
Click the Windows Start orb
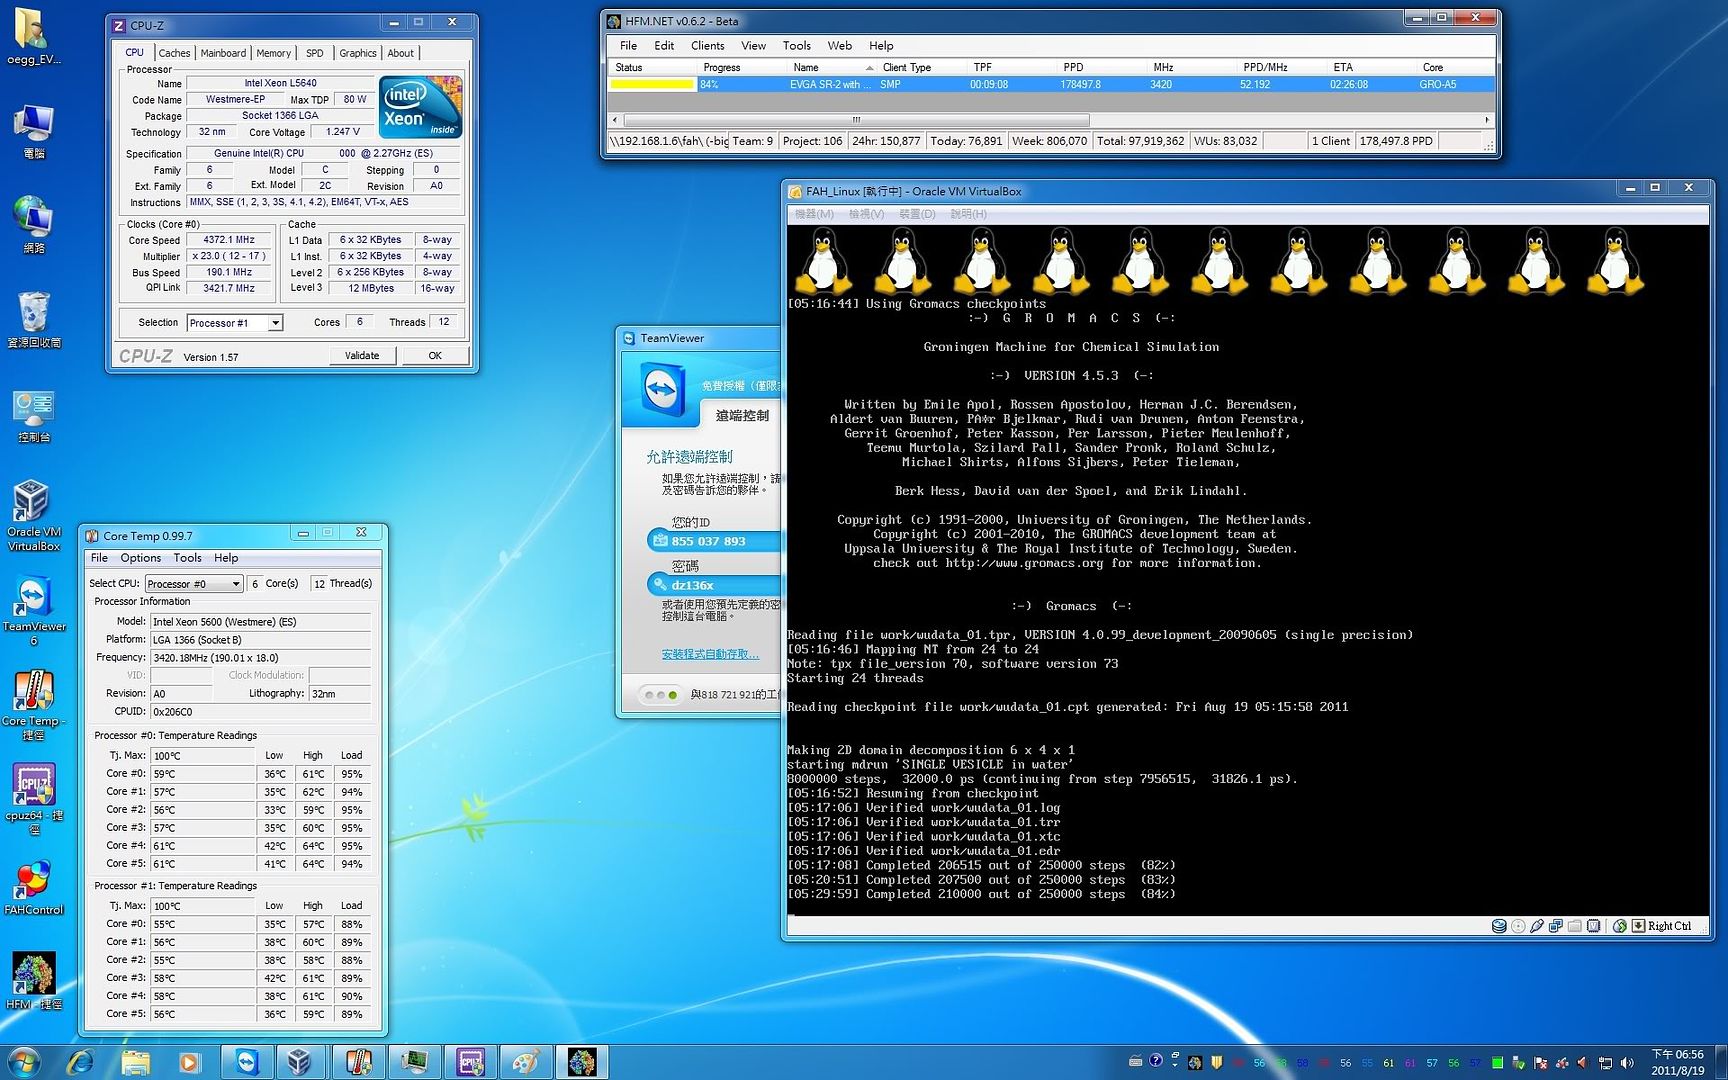pyautogui.click(x=23, y=1062)
